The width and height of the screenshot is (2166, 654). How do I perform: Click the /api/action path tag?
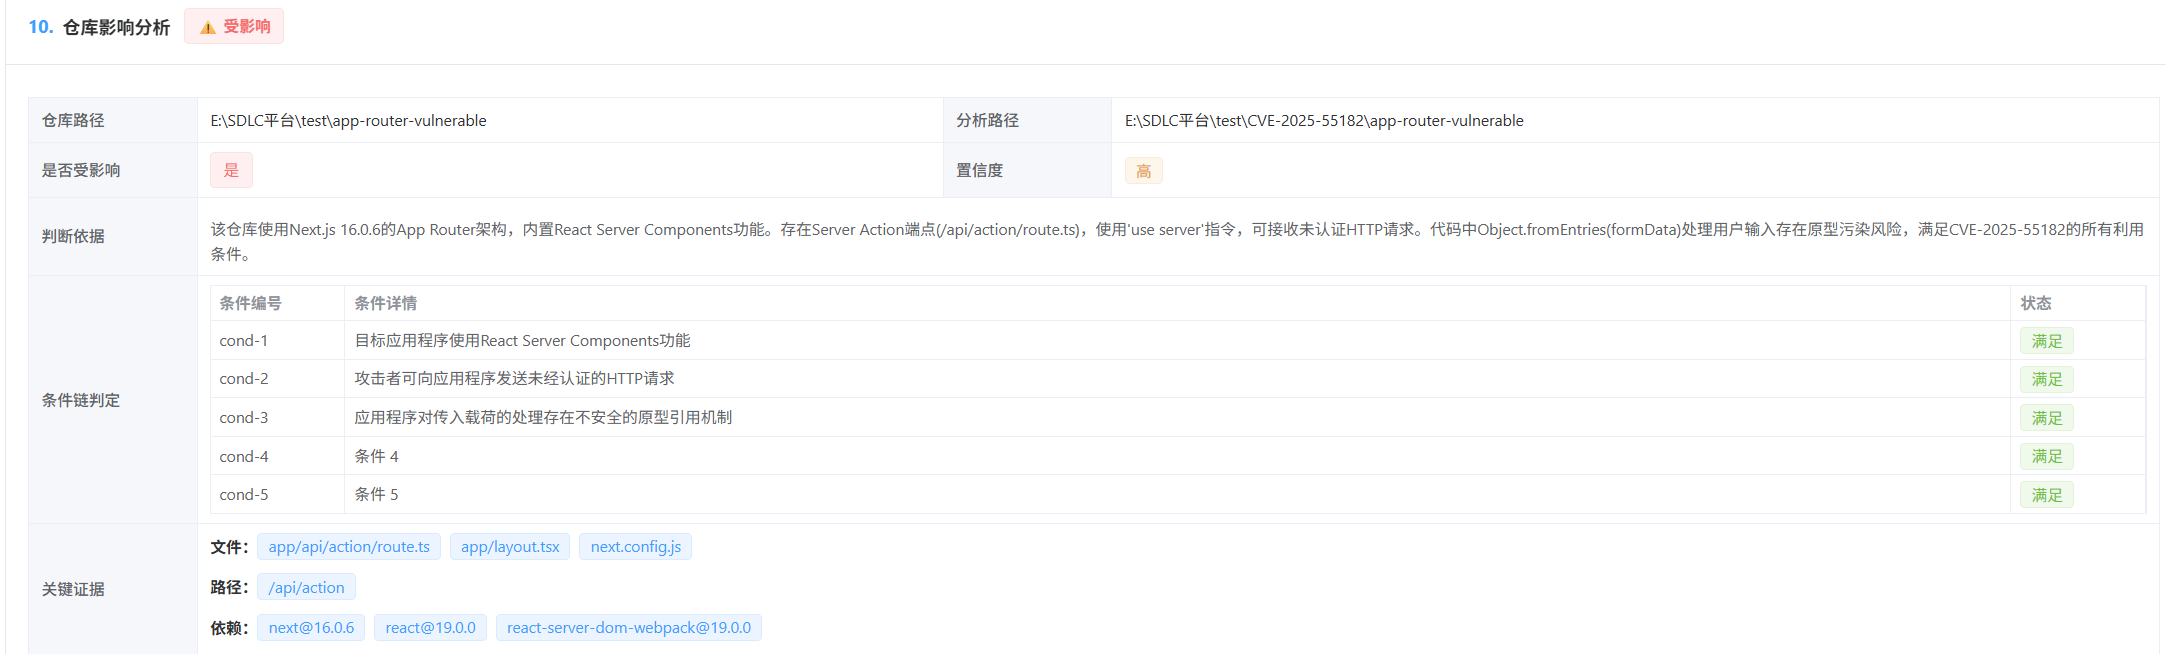tap(306, 588)
